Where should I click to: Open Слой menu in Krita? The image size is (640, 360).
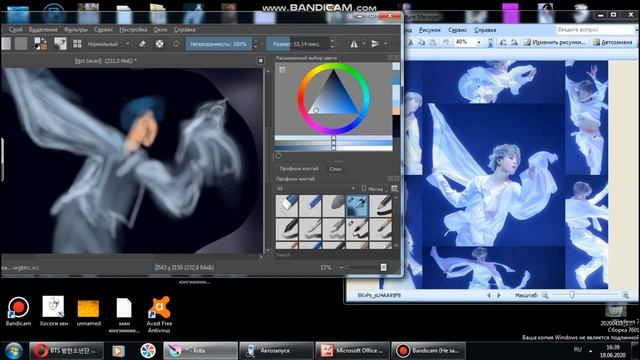point(16,29)
